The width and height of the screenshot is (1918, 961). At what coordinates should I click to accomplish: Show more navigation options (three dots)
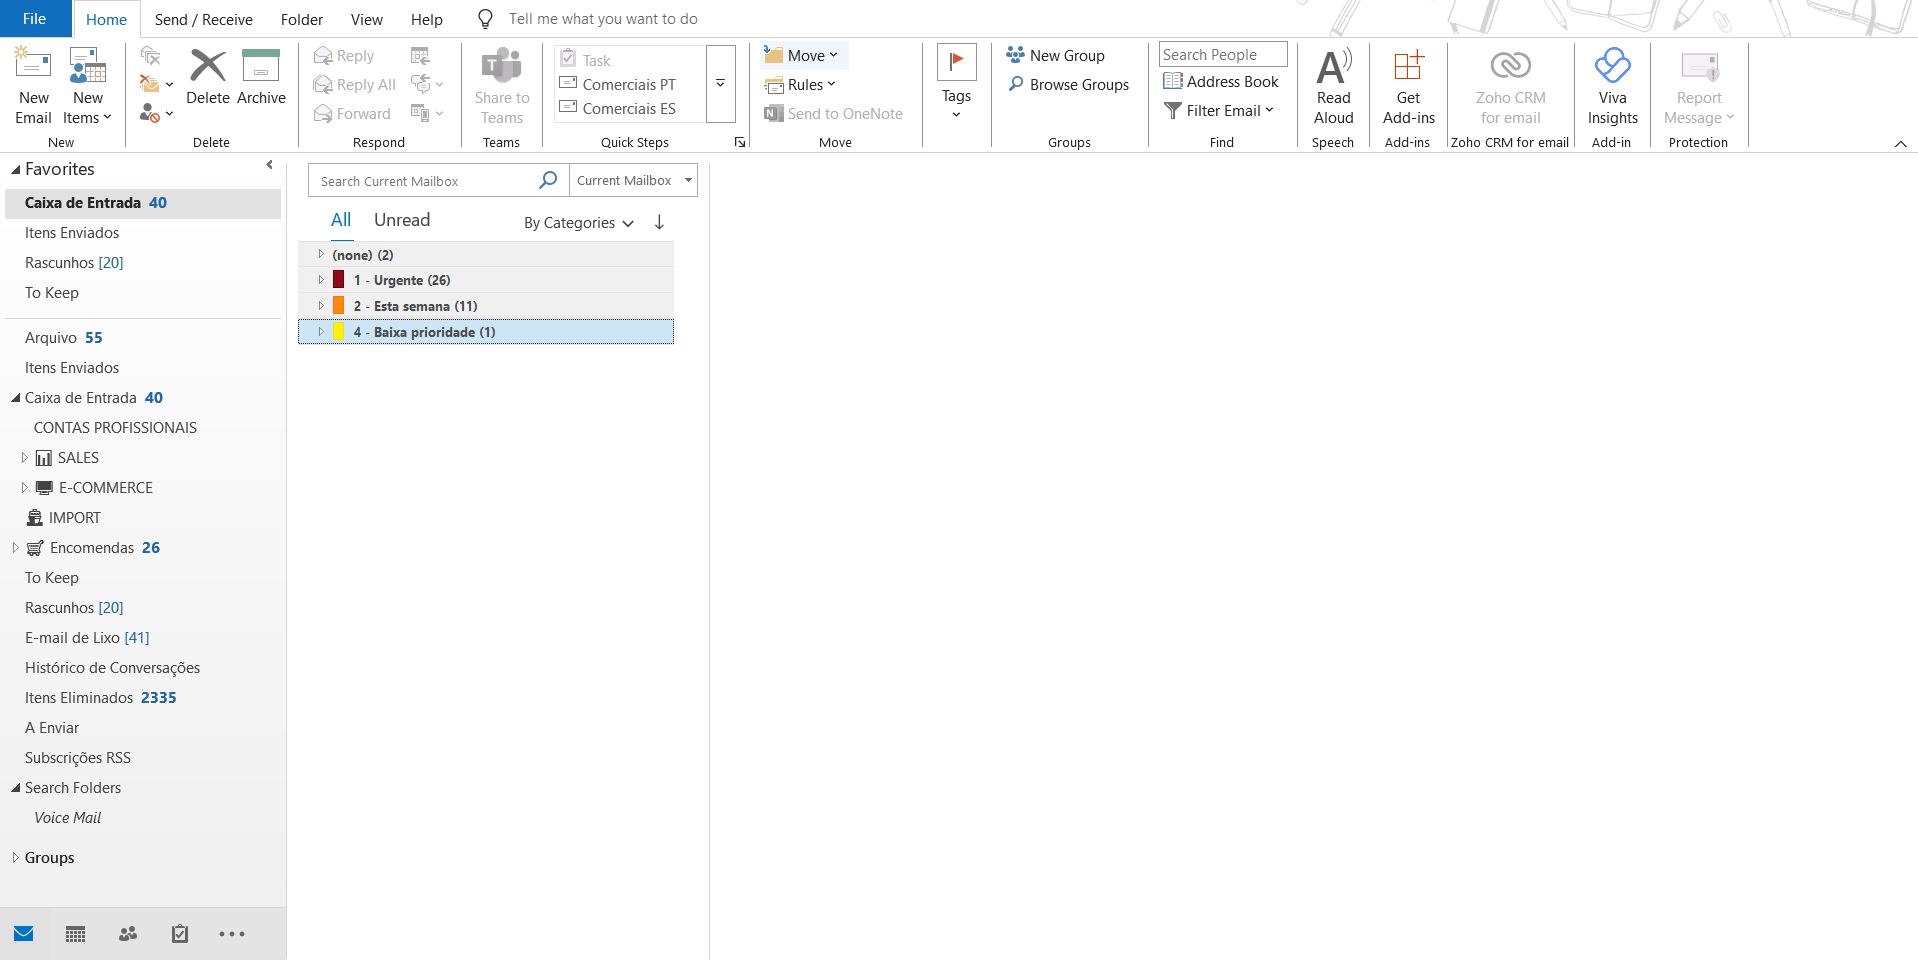tap(232, 934)
